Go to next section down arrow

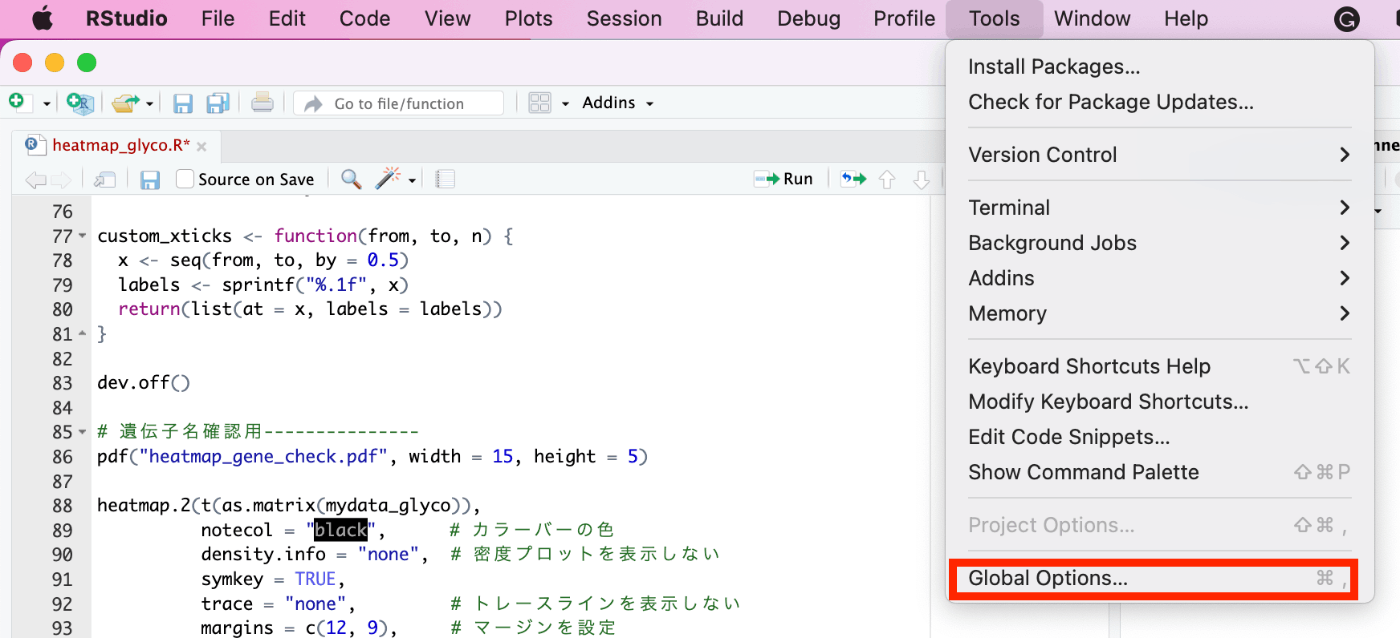(921, 179)
